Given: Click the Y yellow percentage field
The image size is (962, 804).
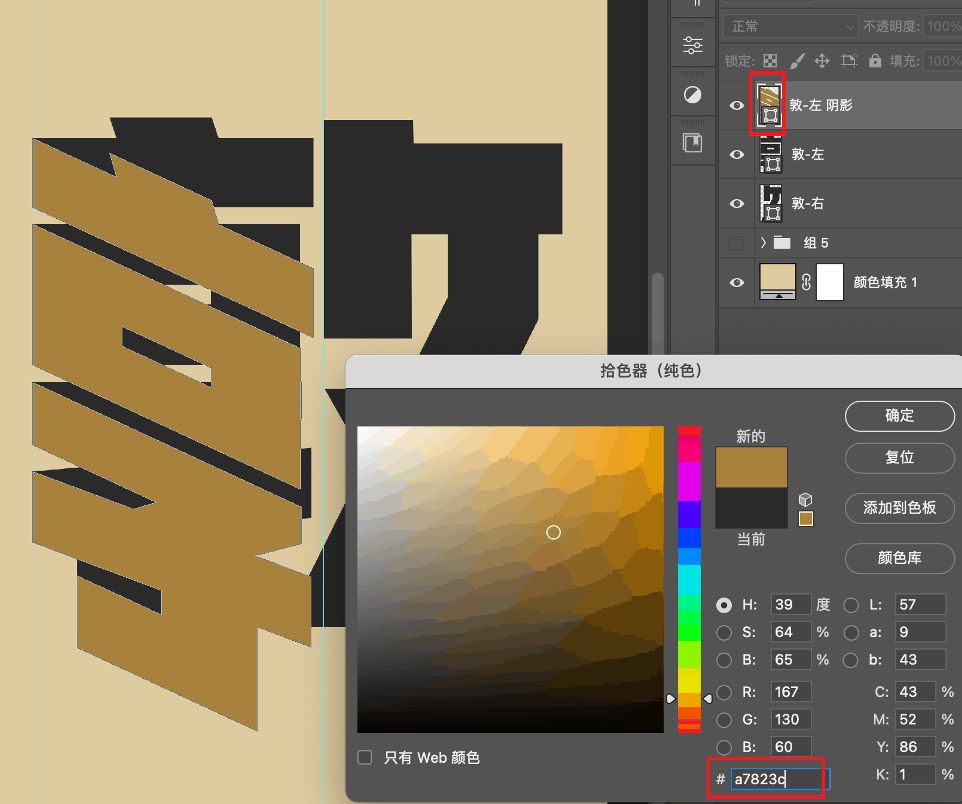Looking at the screenshot, I should (915, 747).
